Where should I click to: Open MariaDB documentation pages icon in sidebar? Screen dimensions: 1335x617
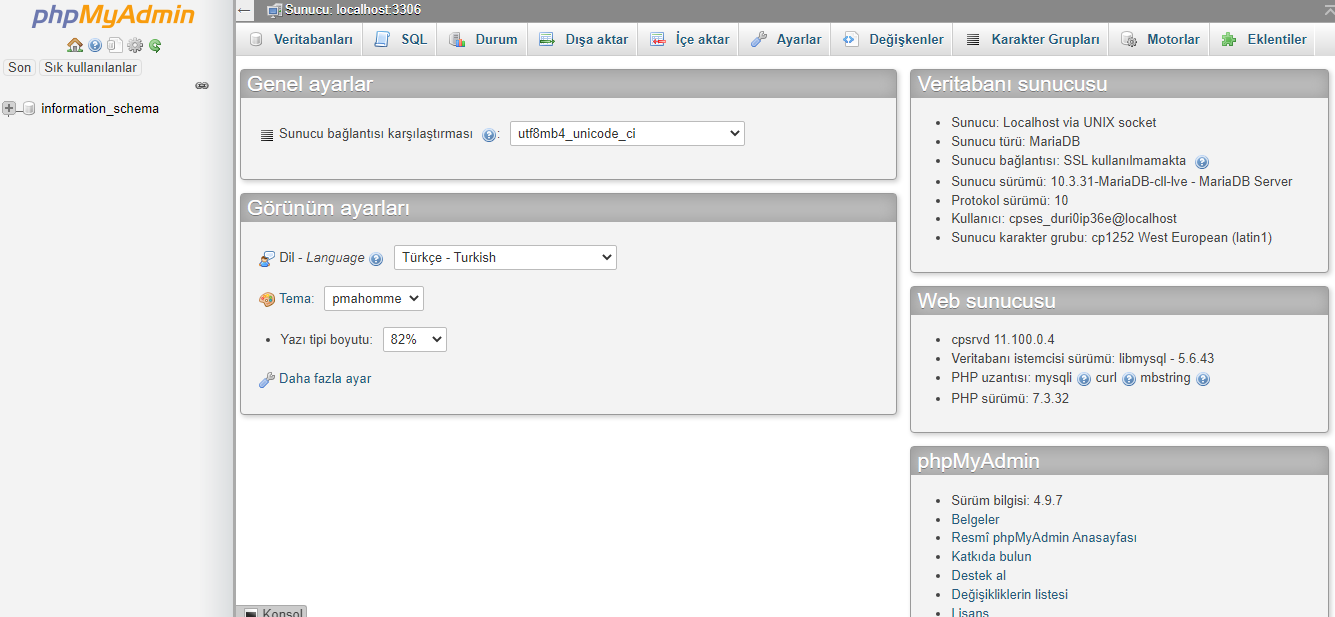tap(115, 45)
